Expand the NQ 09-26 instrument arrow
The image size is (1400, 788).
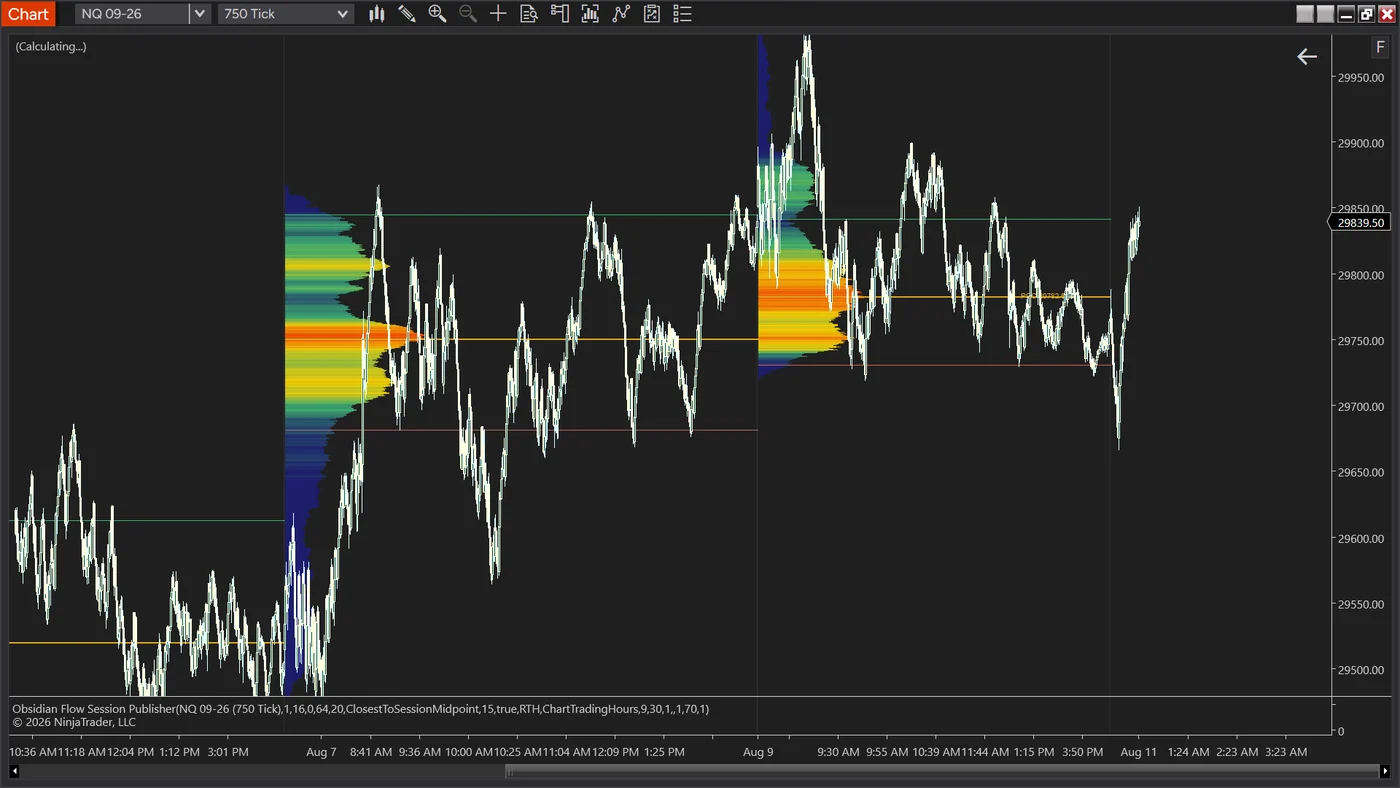click(x=200, y=14)
